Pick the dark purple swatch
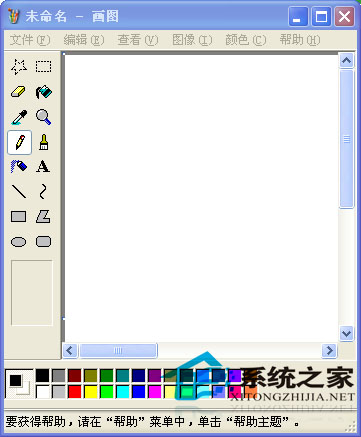Image resolution: width=361 pixels, height=437 pixels. 155,376
